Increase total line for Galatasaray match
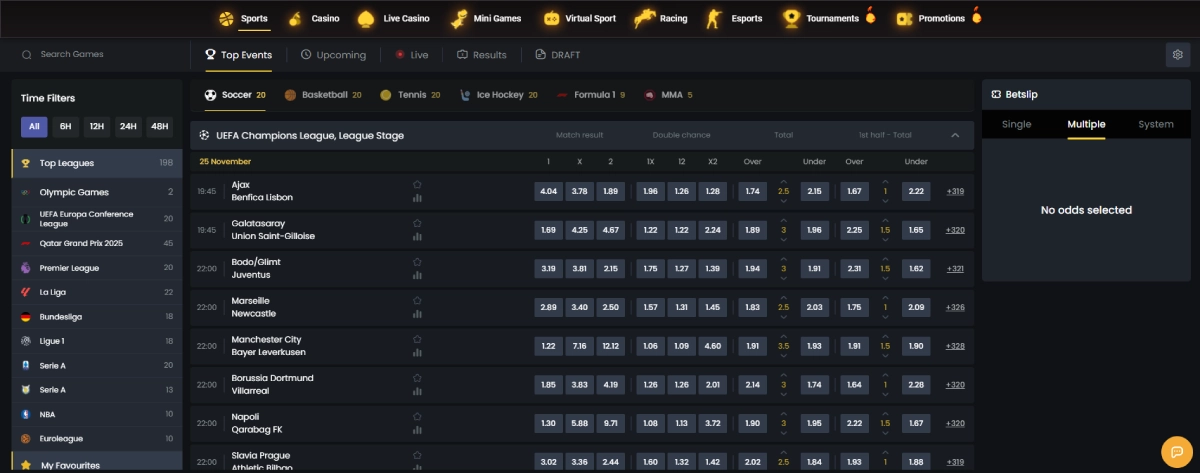This screenshot has height=473, width=1200. click(784, 221)
